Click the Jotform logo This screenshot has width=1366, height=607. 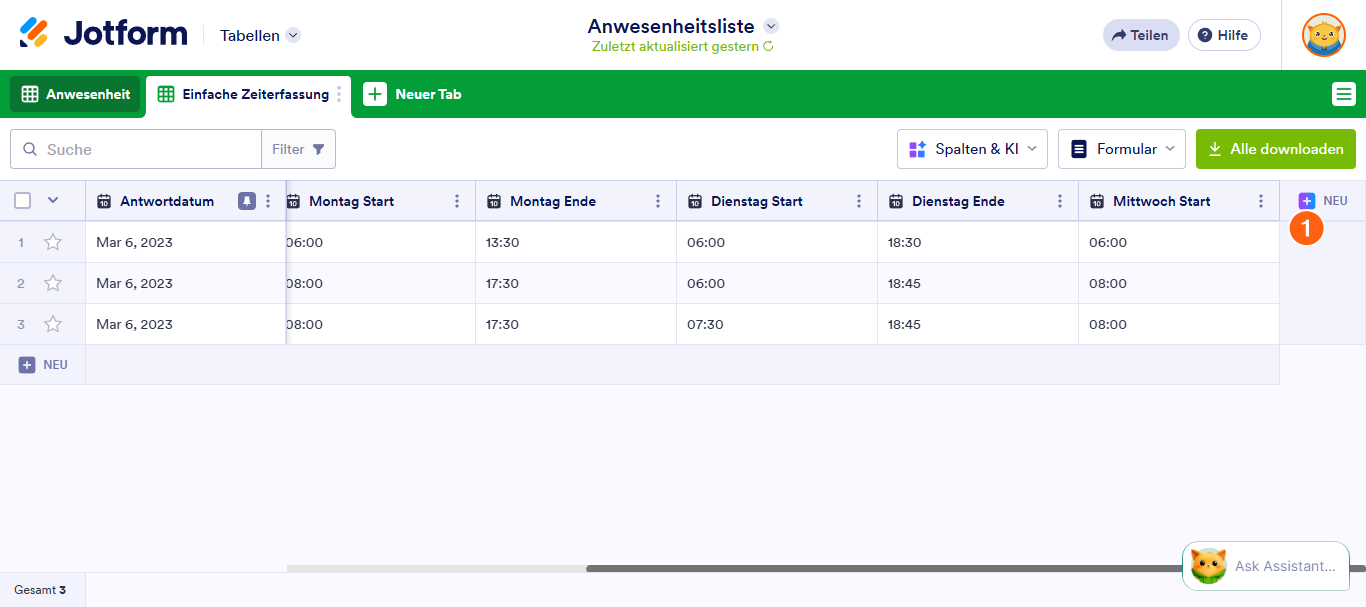[x=103, y=34]
